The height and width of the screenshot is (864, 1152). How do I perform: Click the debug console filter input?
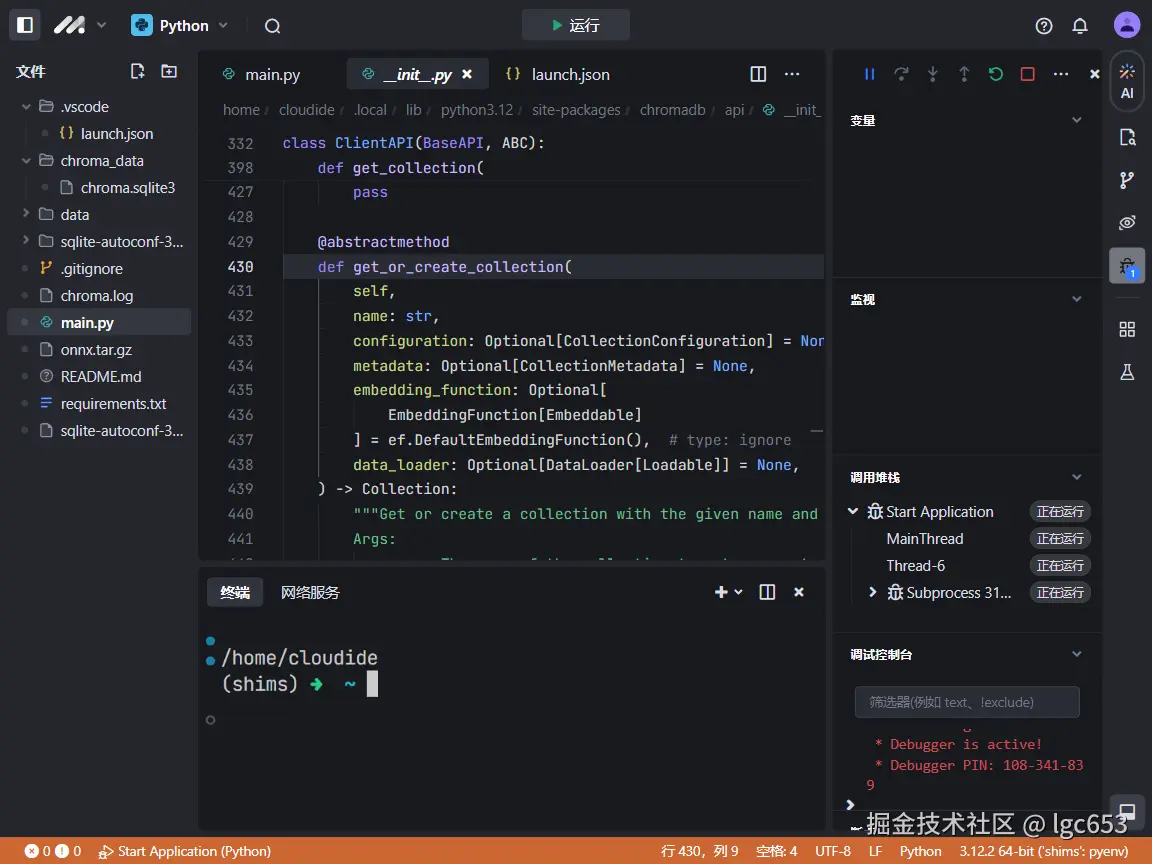coord(966,702)
